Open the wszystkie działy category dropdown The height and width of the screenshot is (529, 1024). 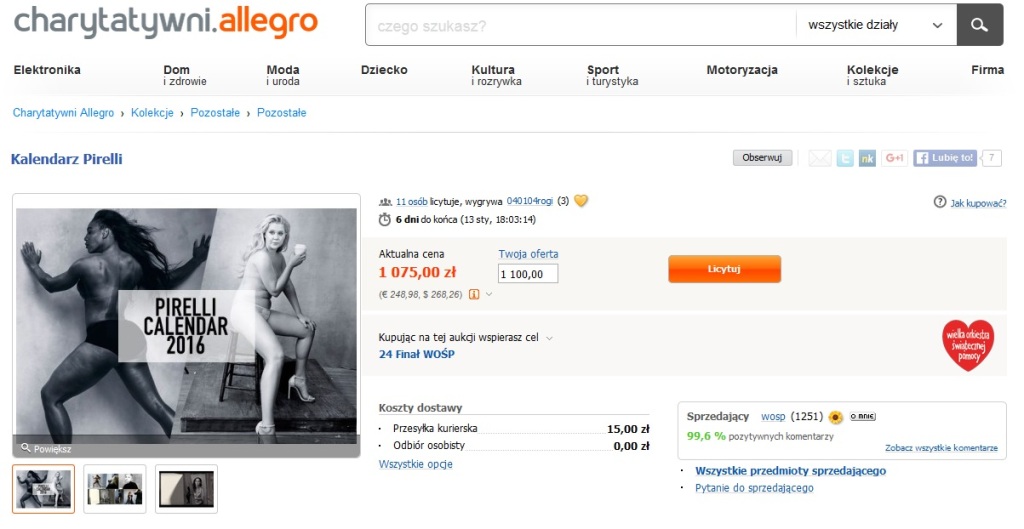coord(876,25)
